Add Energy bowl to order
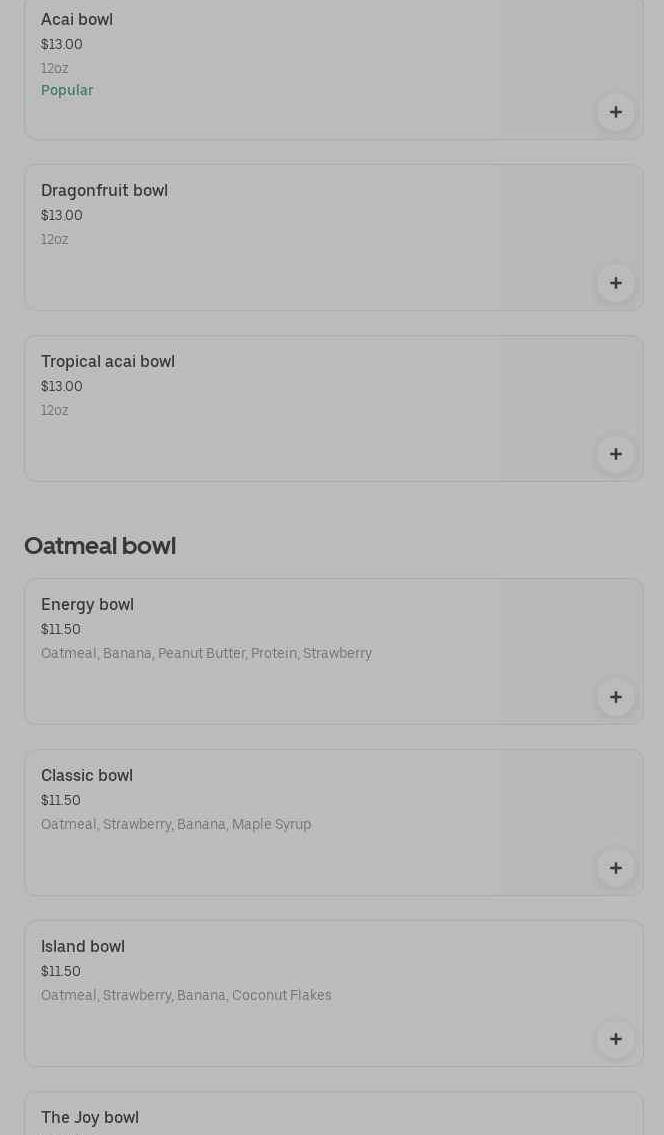This screenshot has height=1135, width=664. 616,697
